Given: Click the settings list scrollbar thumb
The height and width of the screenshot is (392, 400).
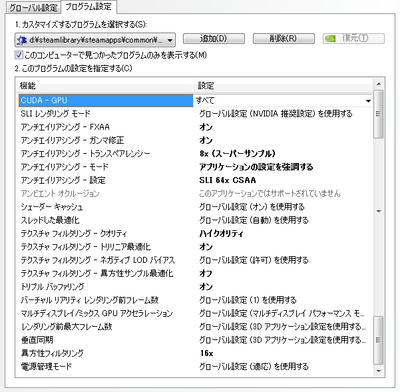Looking at the screenshot, I should [378, 114].
